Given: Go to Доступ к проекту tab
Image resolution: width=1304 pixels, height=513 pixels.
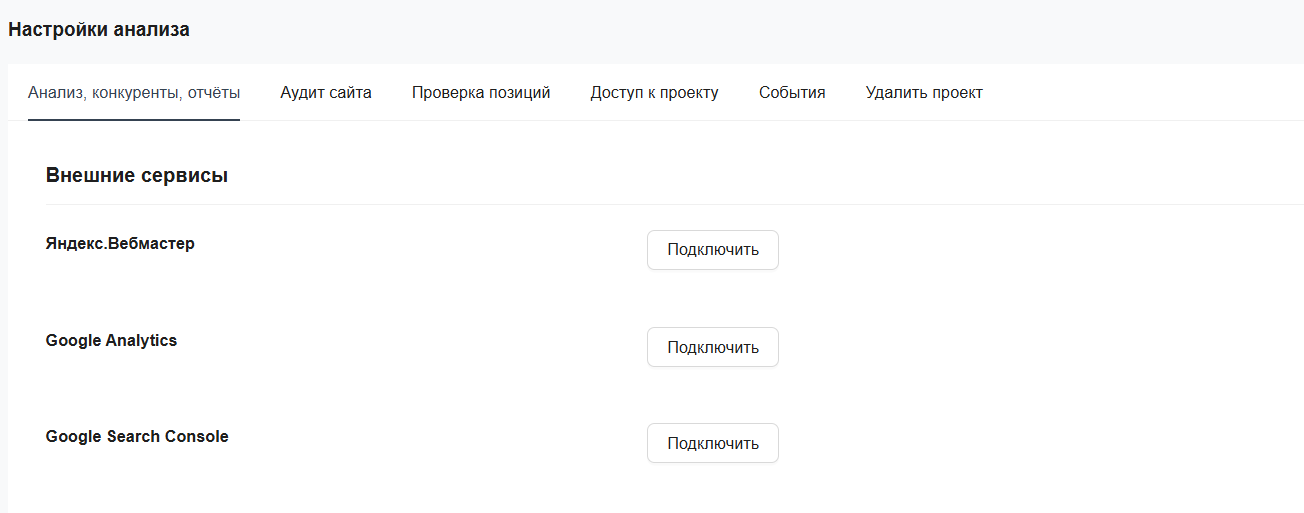Looking at the screenshot, I should 654,93.
